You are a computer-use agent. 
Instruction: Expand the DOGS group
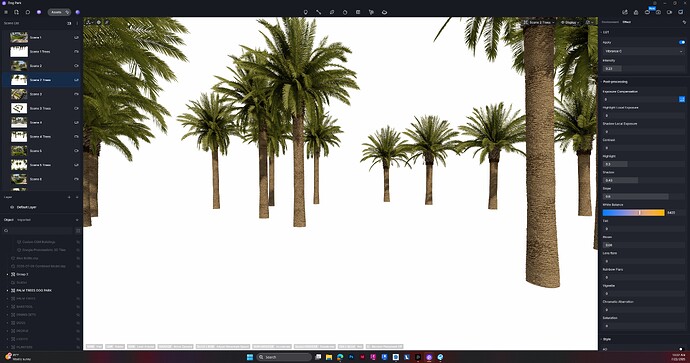point(7,323)
